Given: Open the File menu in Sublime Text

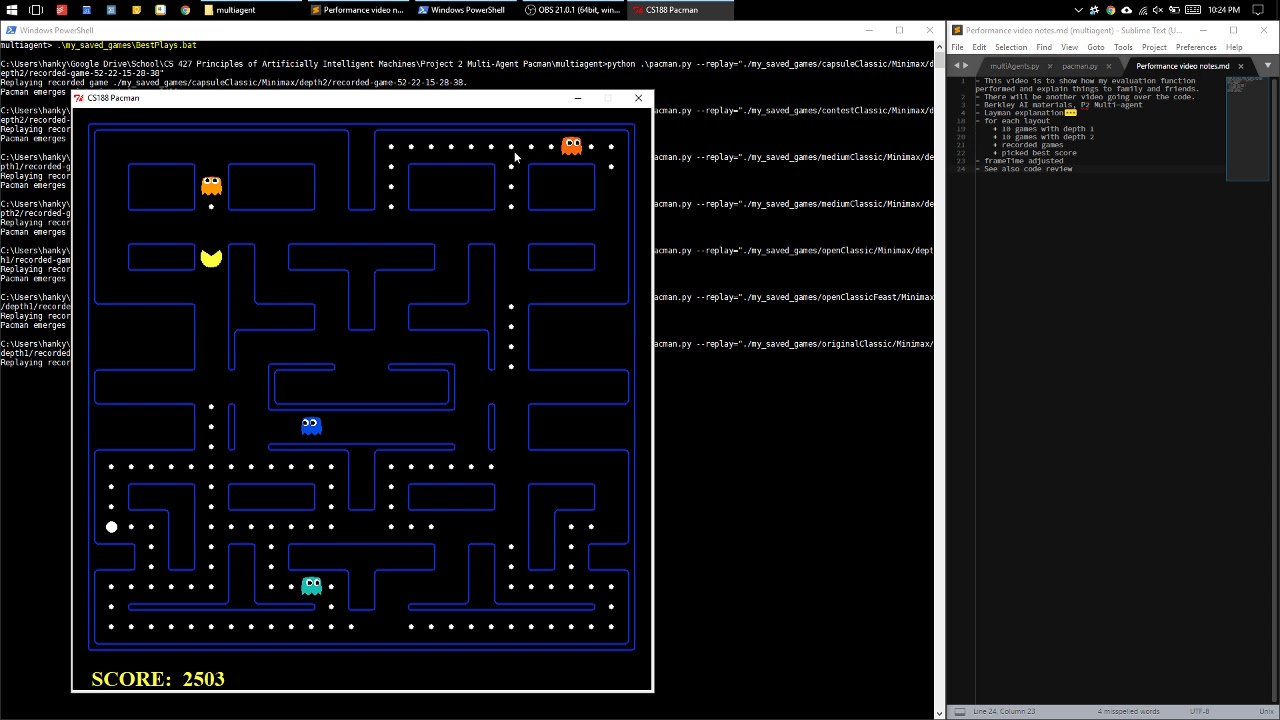Looking at the screenshot, I should tap(957, 47).
